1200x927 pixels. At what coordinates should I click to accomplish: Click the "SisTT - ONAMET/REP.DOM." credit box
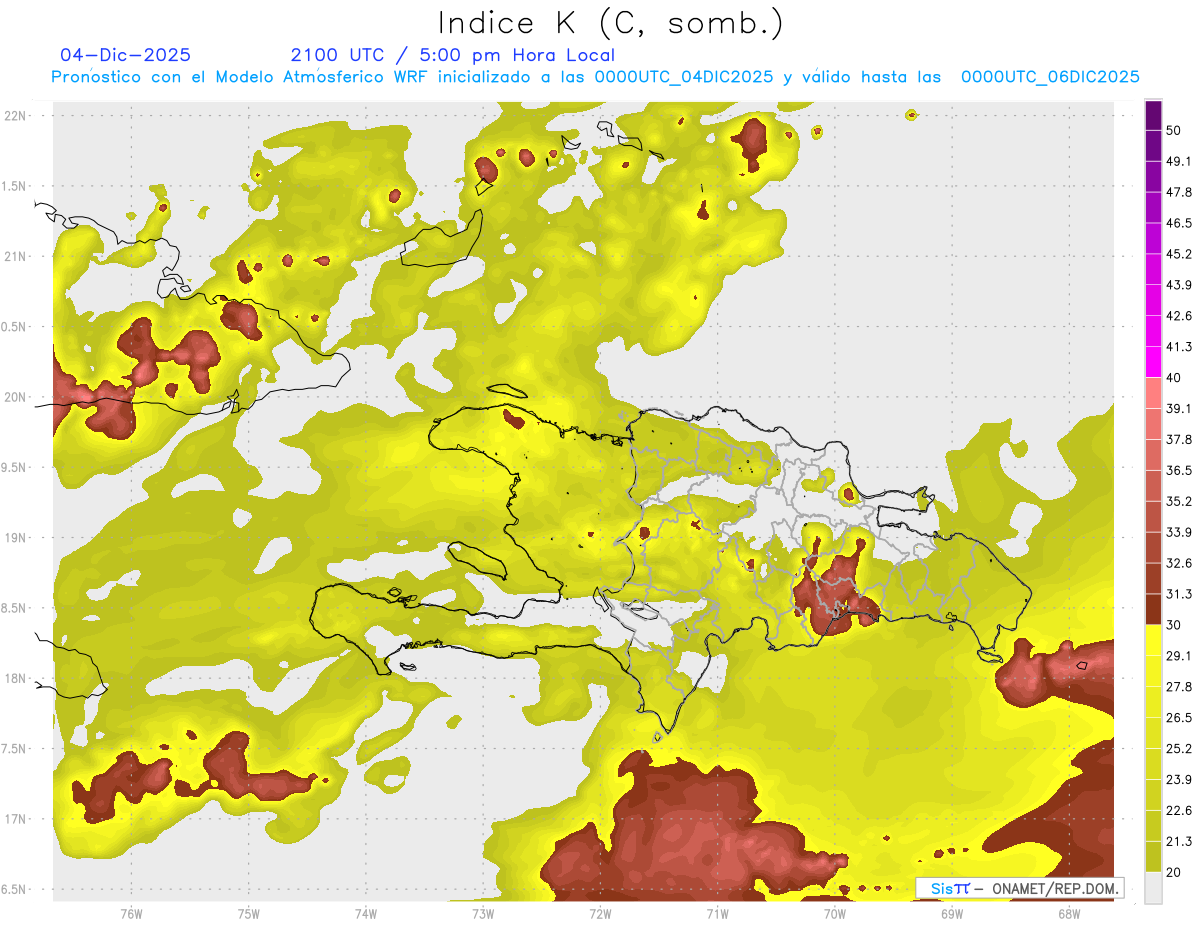tap(1020, 888)
